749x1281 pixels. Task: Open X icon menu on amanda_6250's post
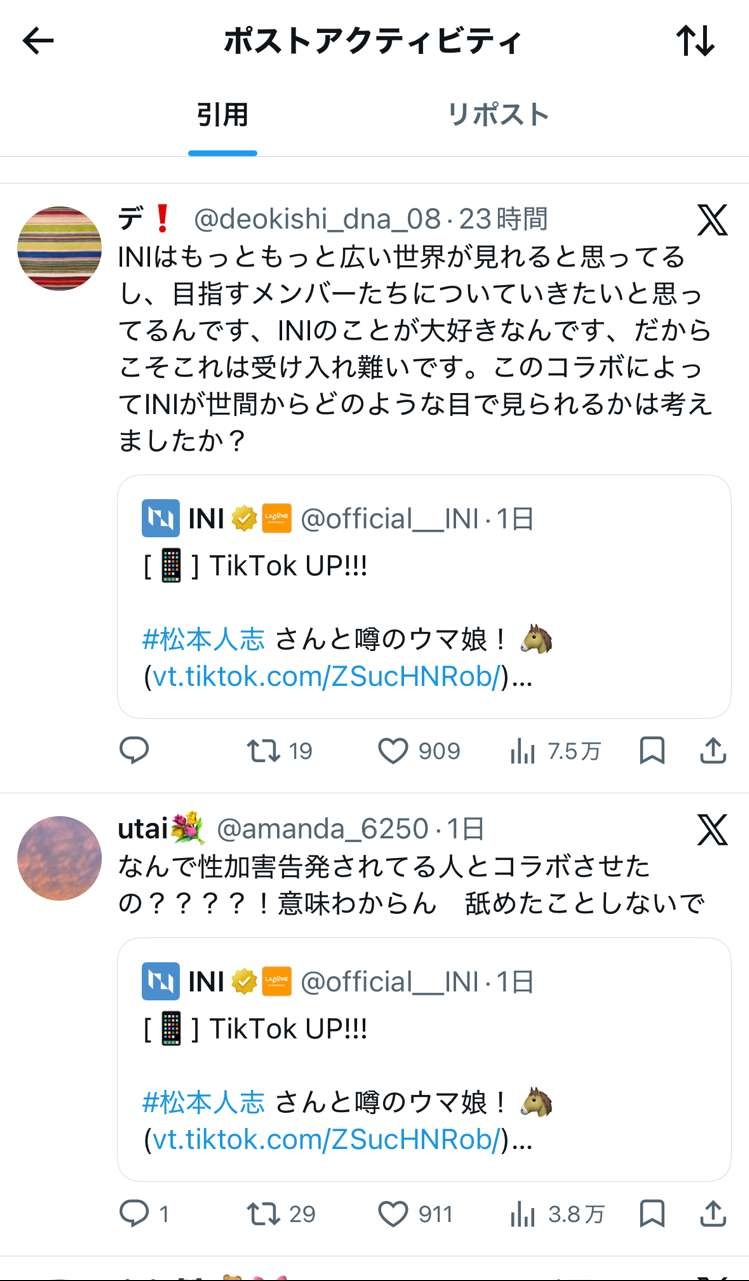[x=712, y=829]
